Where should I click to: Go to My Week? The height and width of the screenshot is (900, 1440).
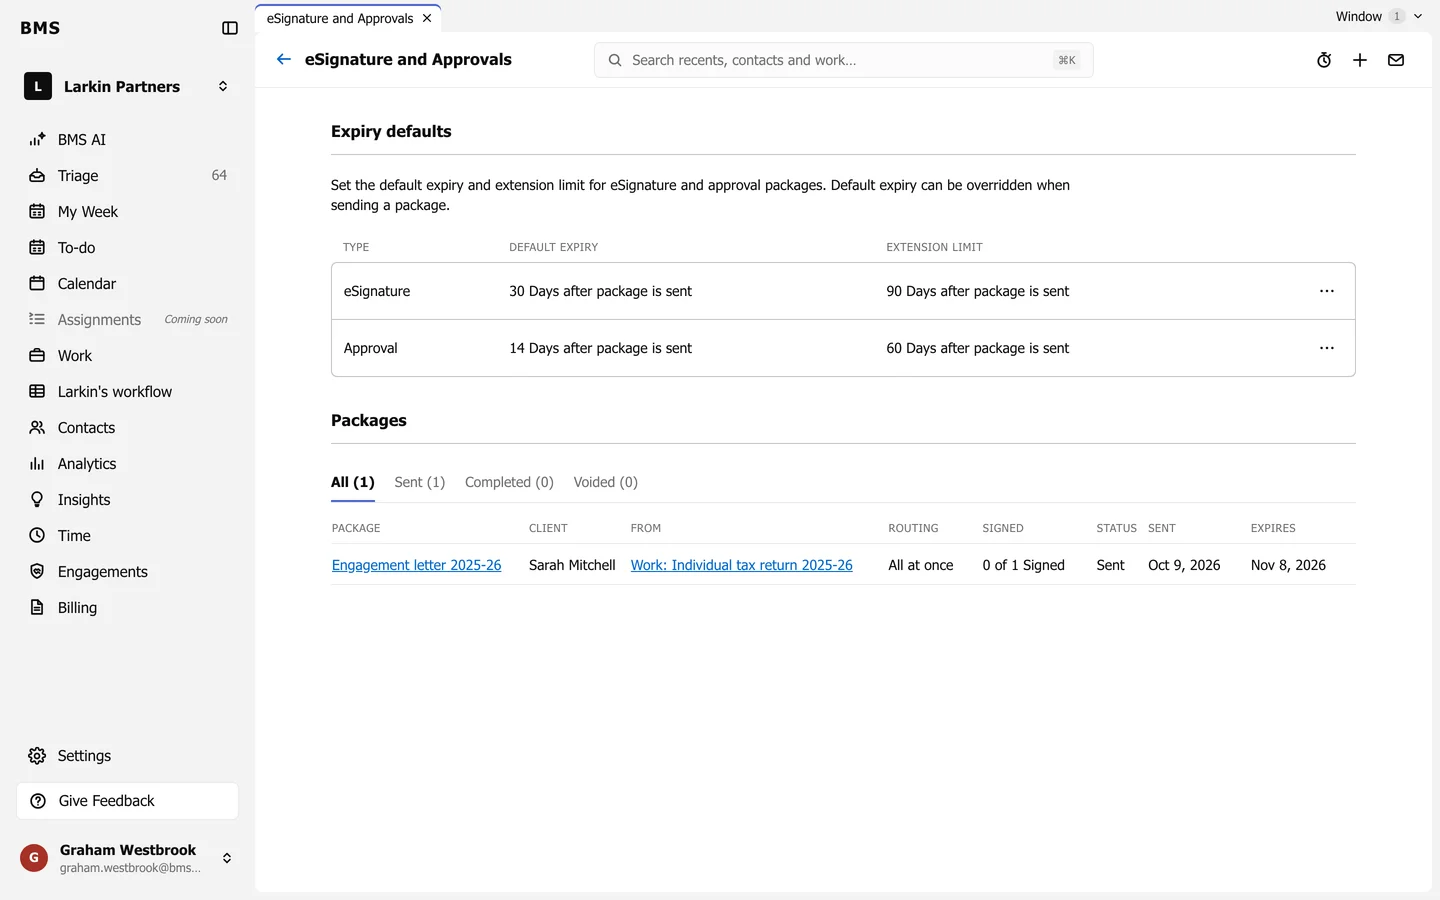pyautogui.click(x=128, y=211)
